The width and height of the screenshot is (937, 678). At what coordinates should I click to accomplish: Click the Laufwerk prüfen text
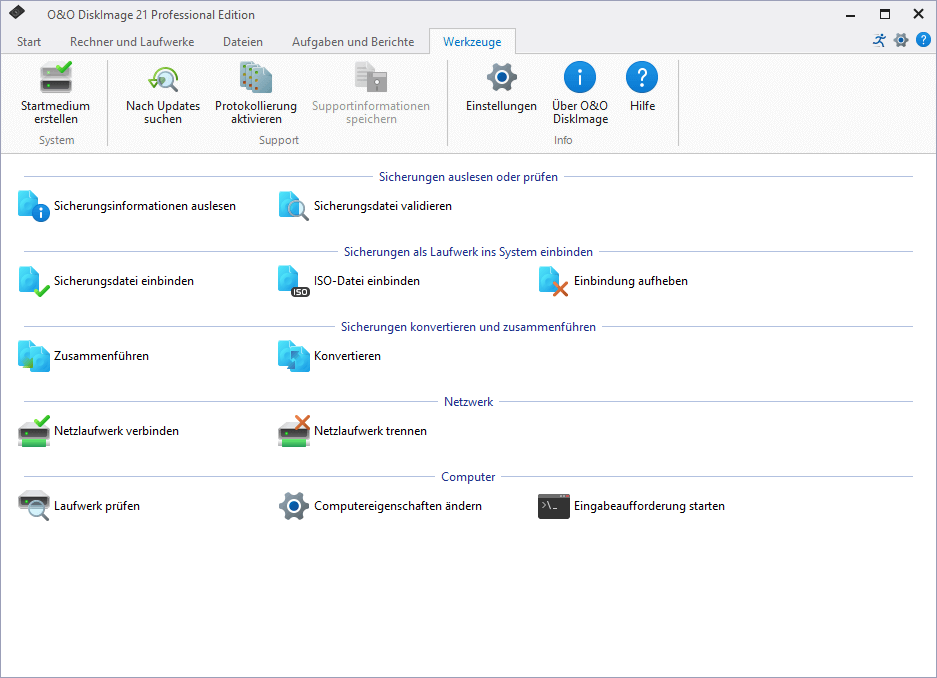97,506
